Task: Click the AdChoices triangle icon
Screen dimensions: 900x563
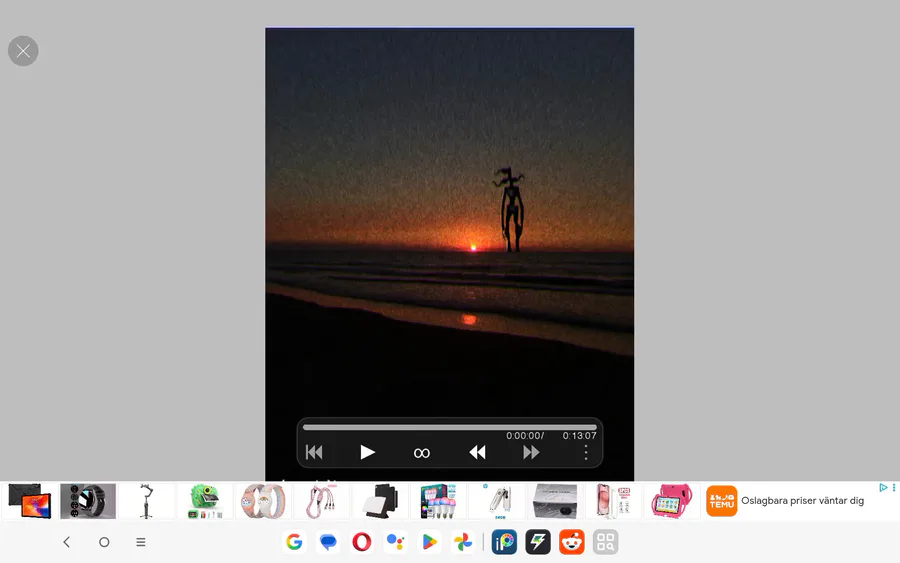Action: pyautogui.click(x=883, y=487)
